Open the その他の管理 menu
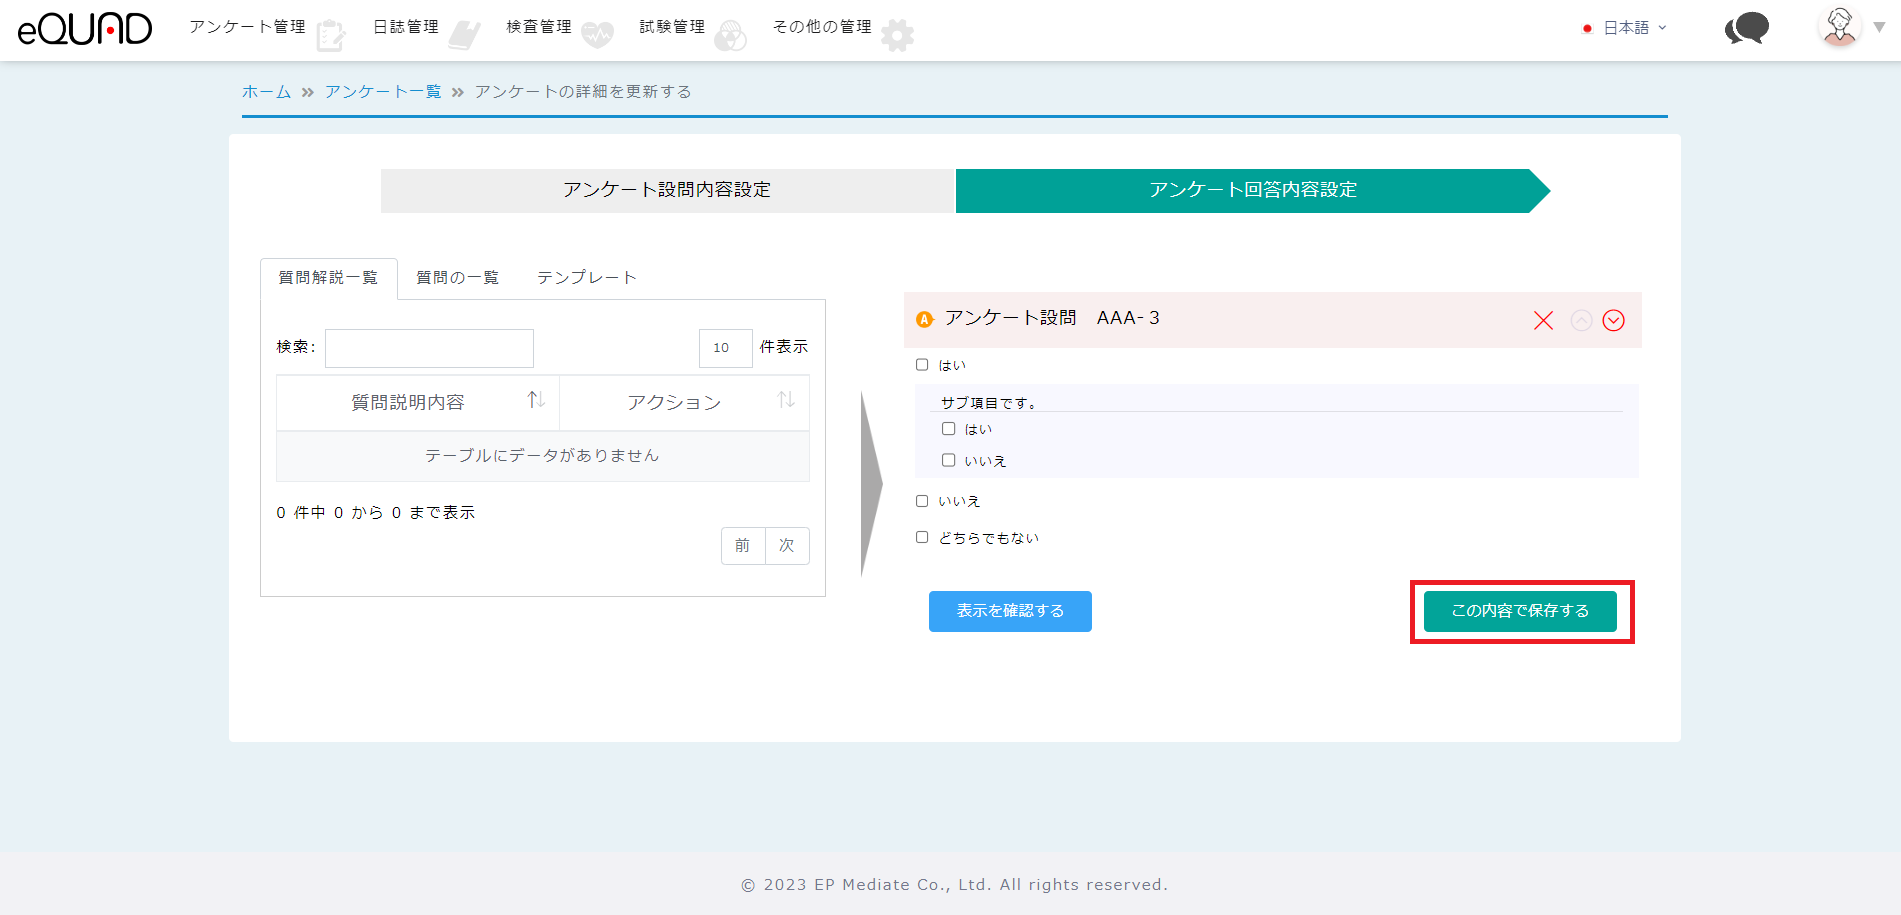Image resolution: width=1901 pixels, height=915 pixels. click(822, 27)
